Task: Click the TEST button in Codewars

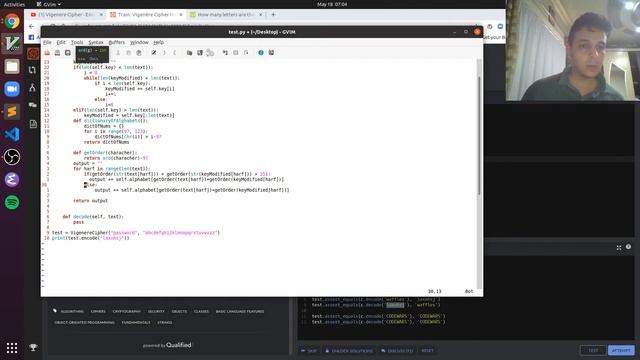Action: (x=593, y=350)
